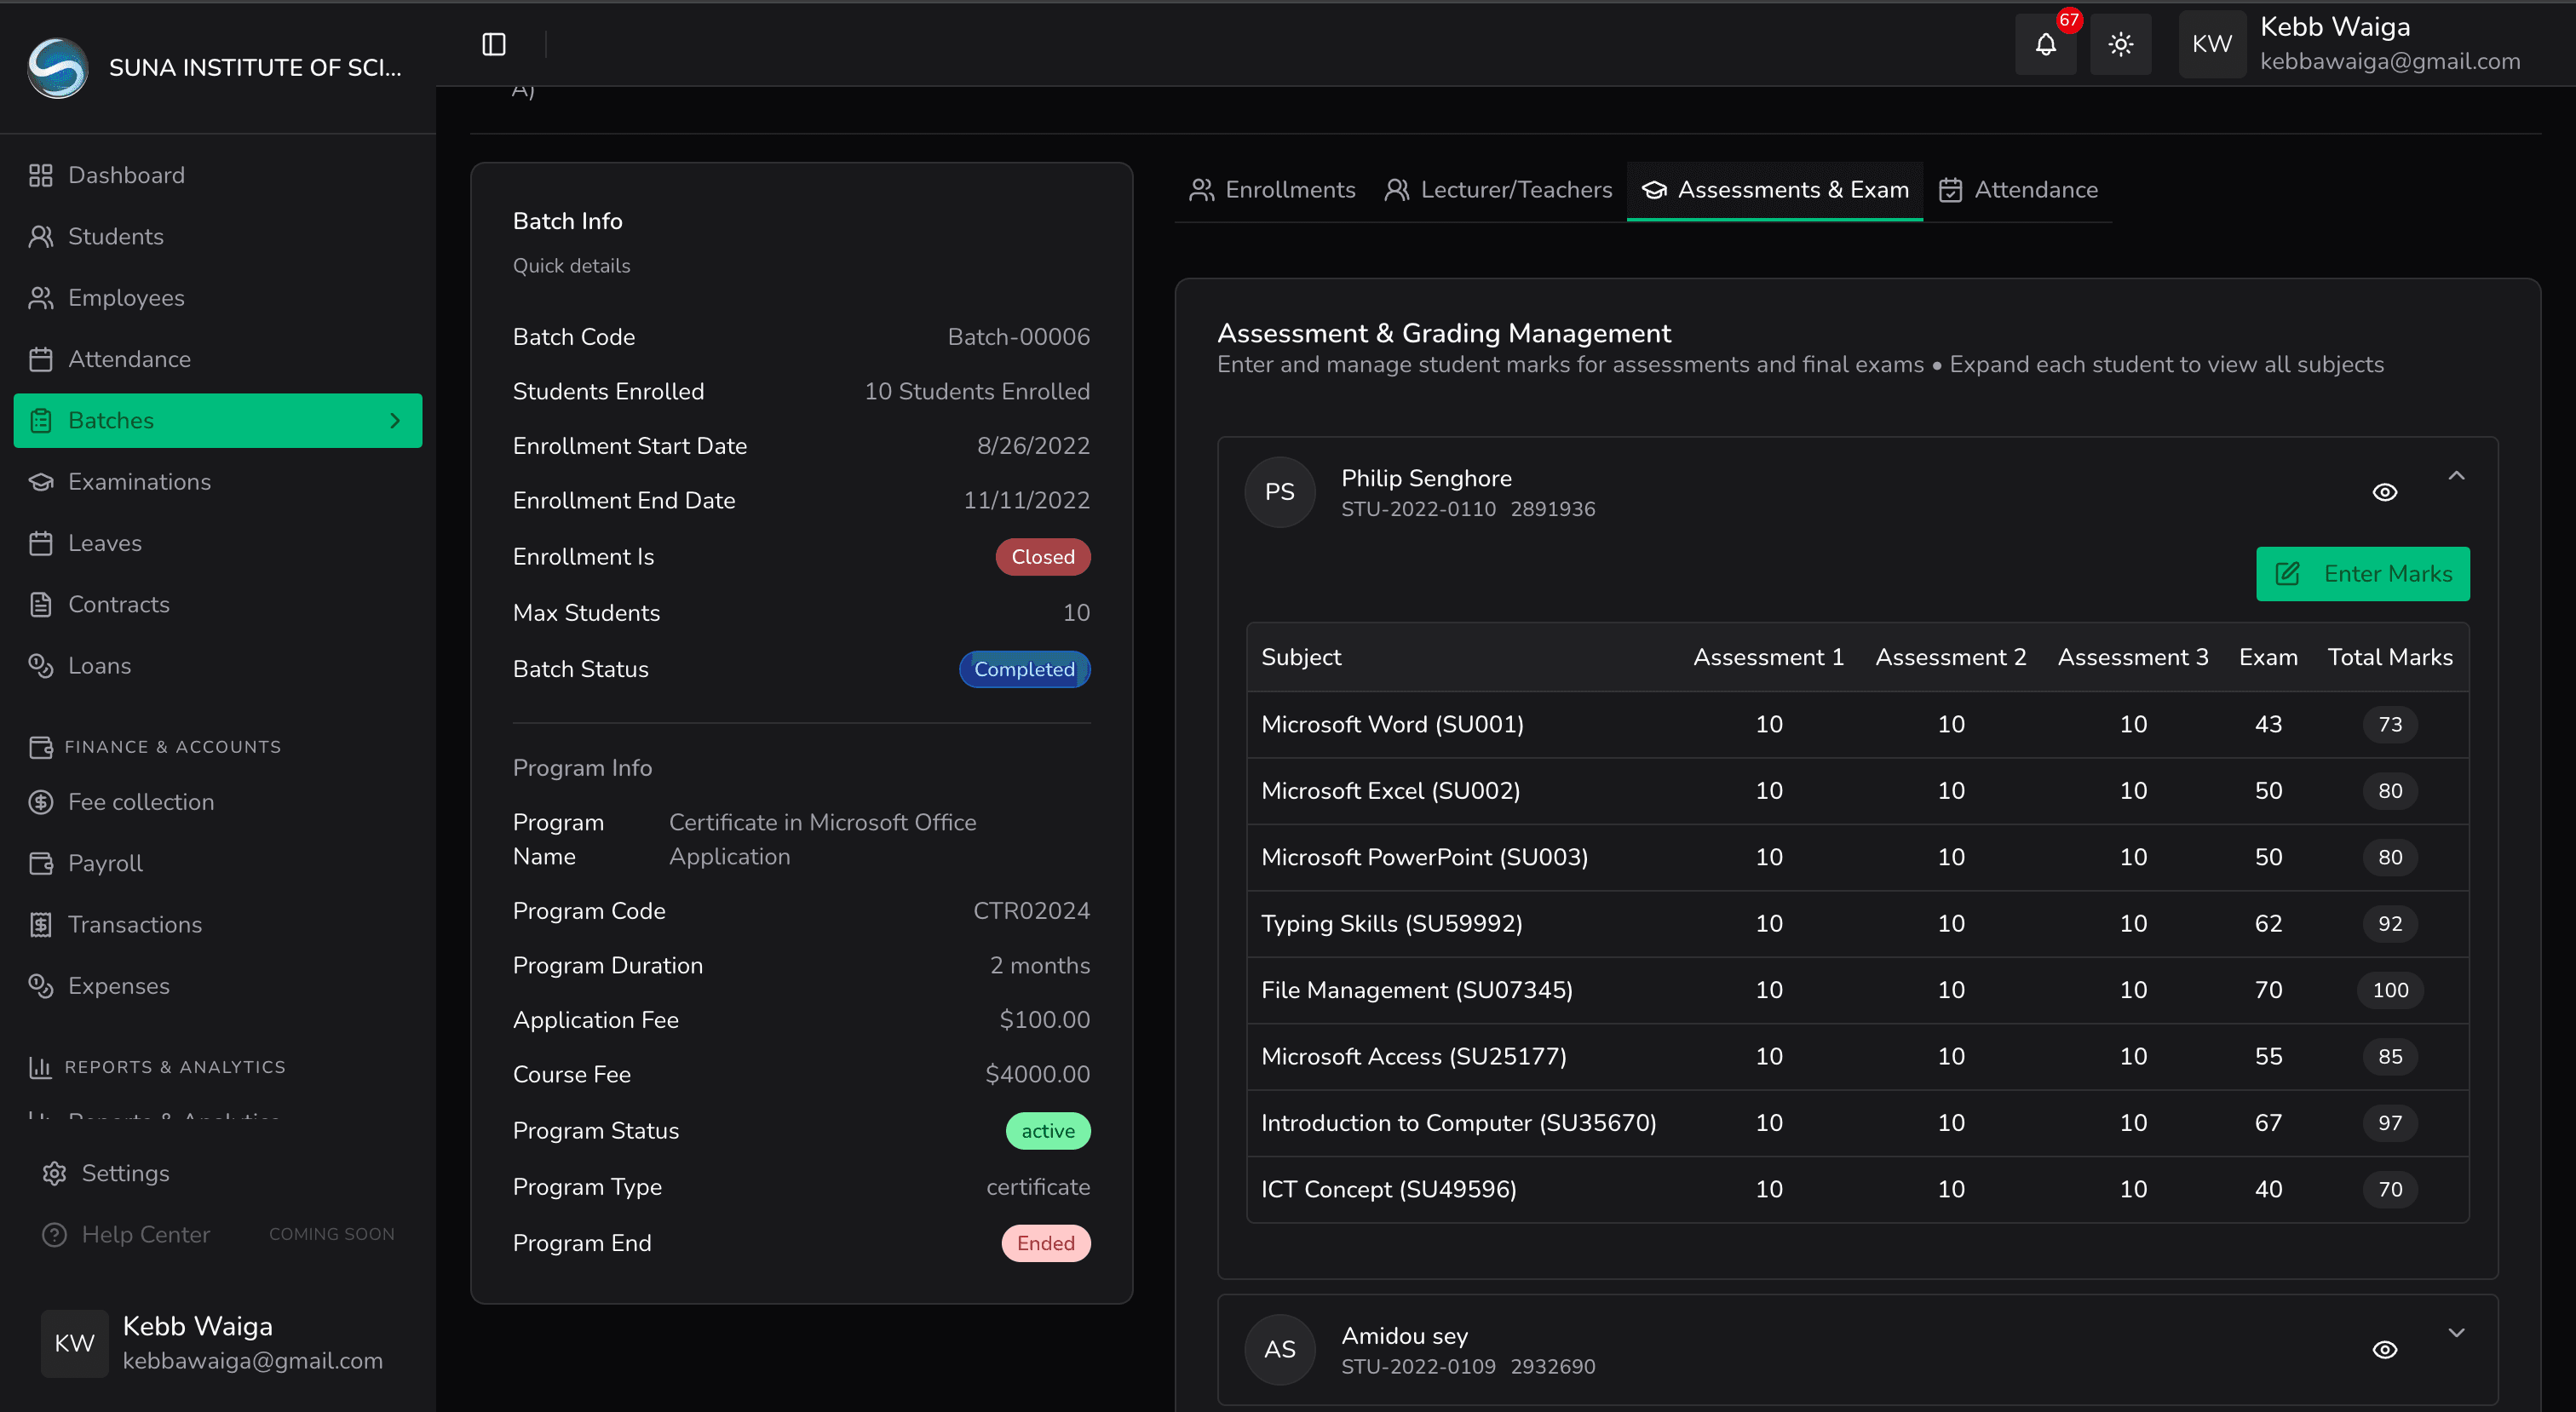
Task: Switch to the Lecturer/Teachers tab
Action: 1498,190
